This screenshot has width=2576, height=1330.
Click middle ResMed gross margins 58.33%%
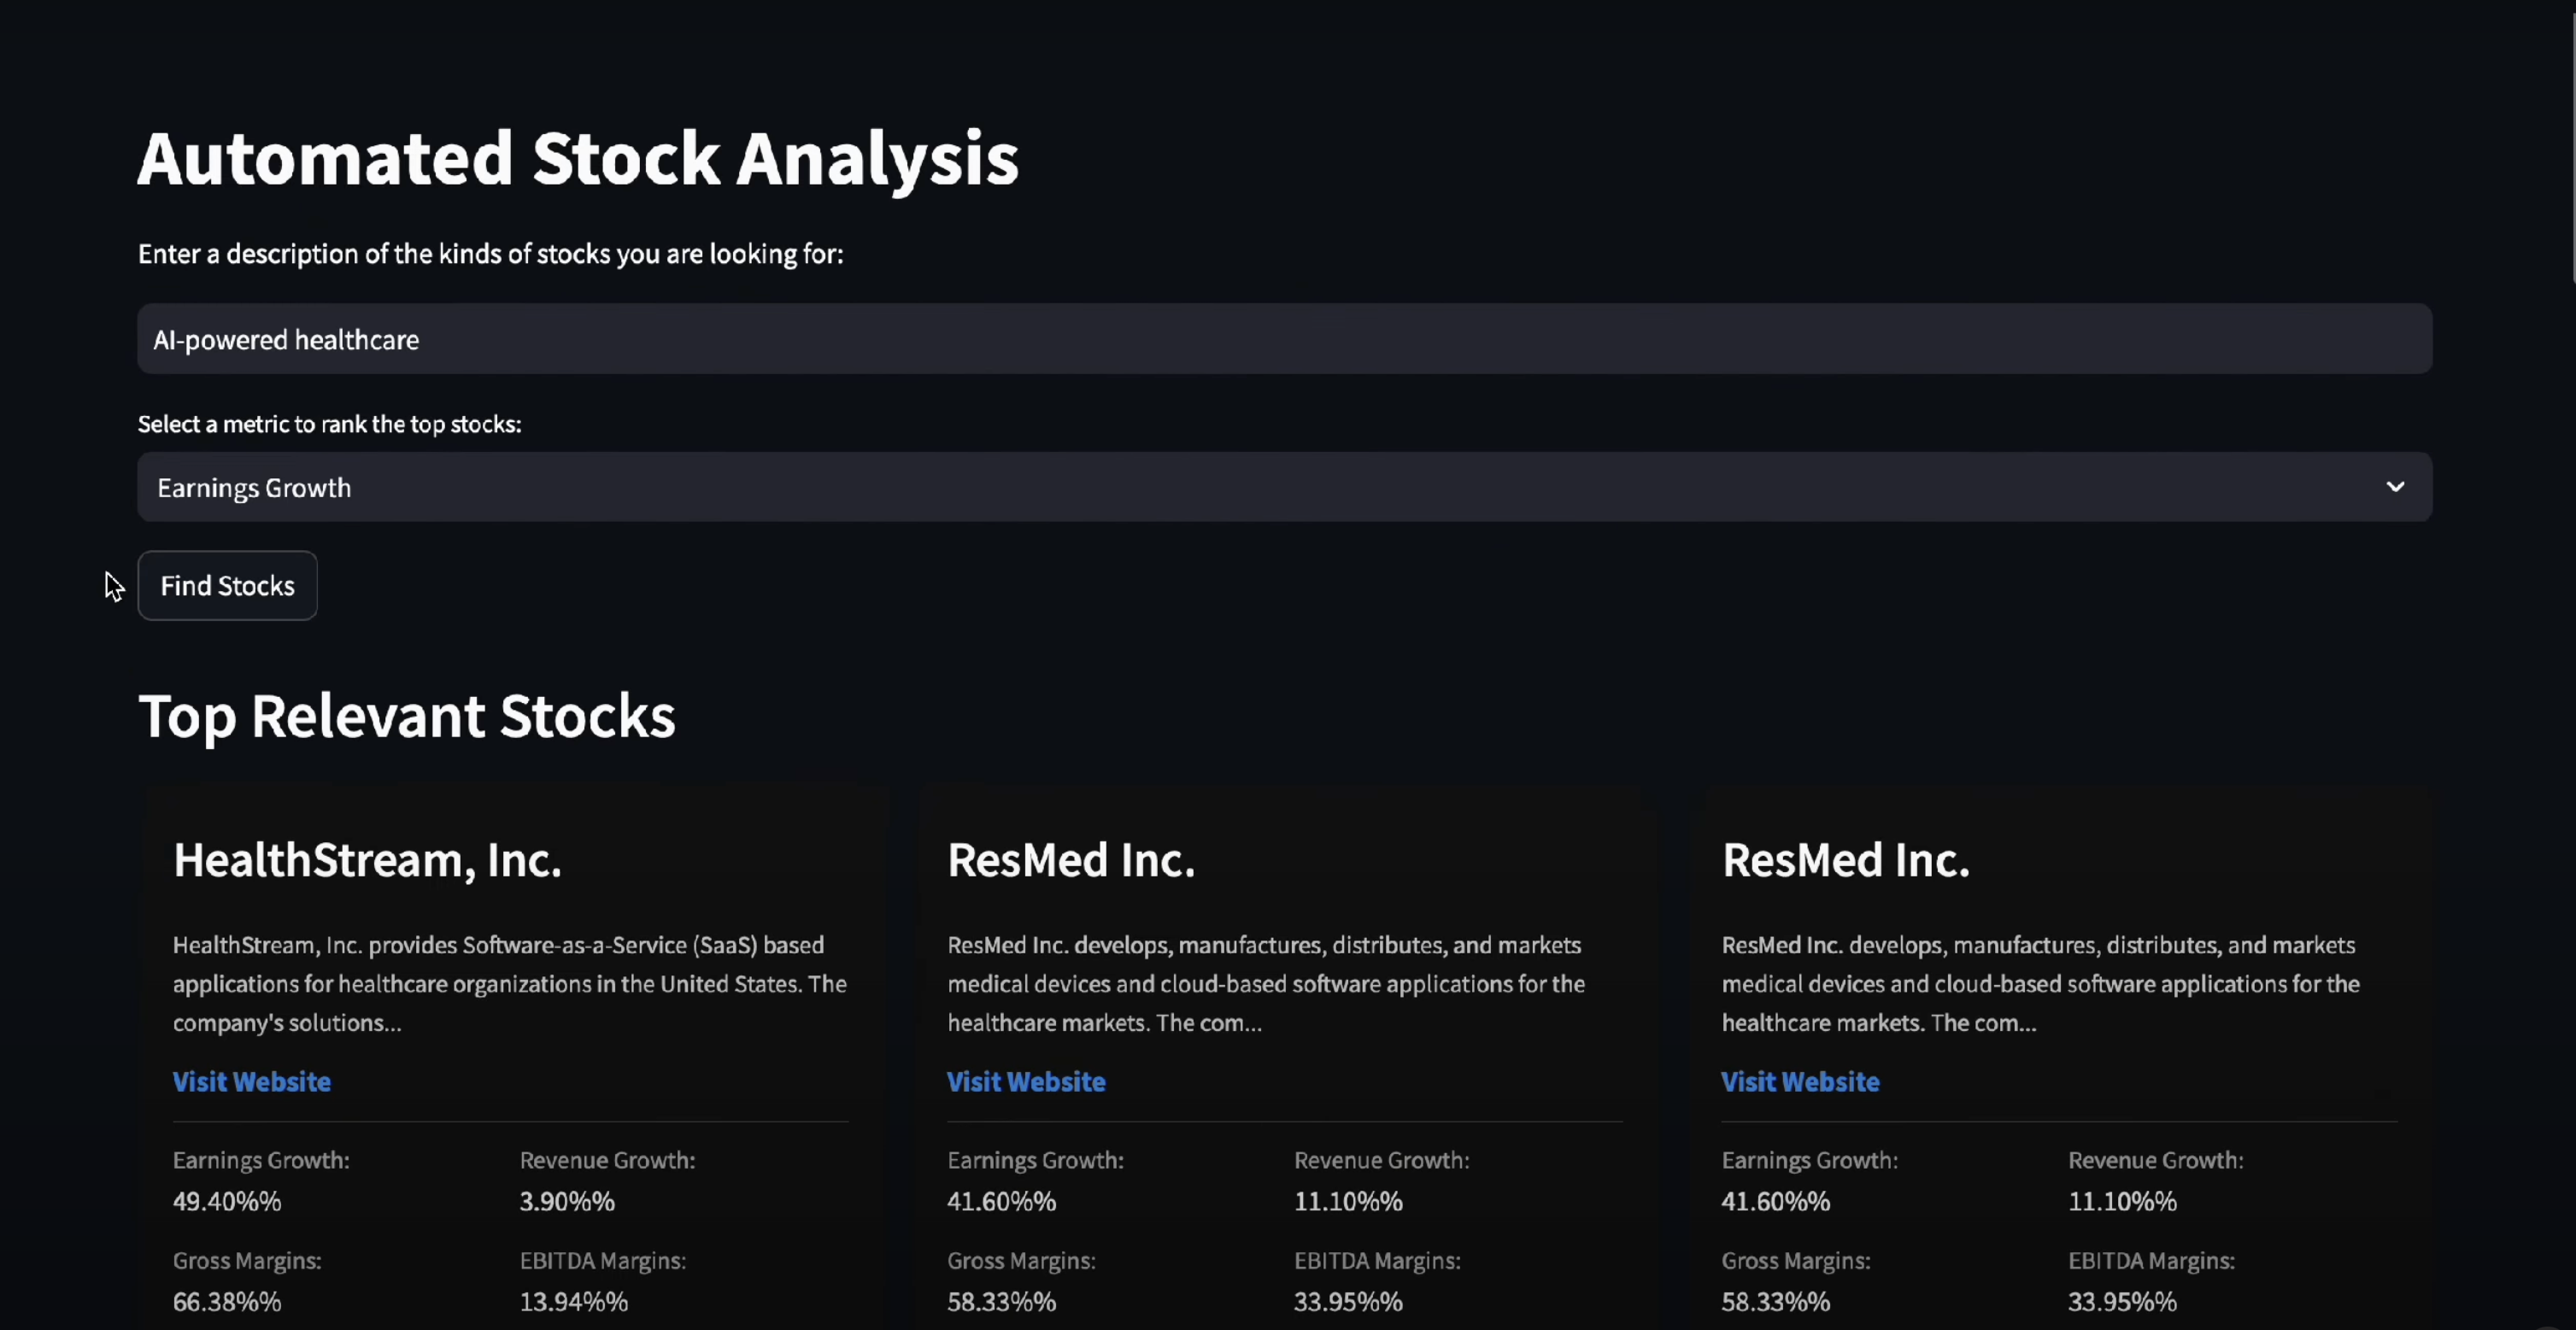[x=1001, y=1301]
